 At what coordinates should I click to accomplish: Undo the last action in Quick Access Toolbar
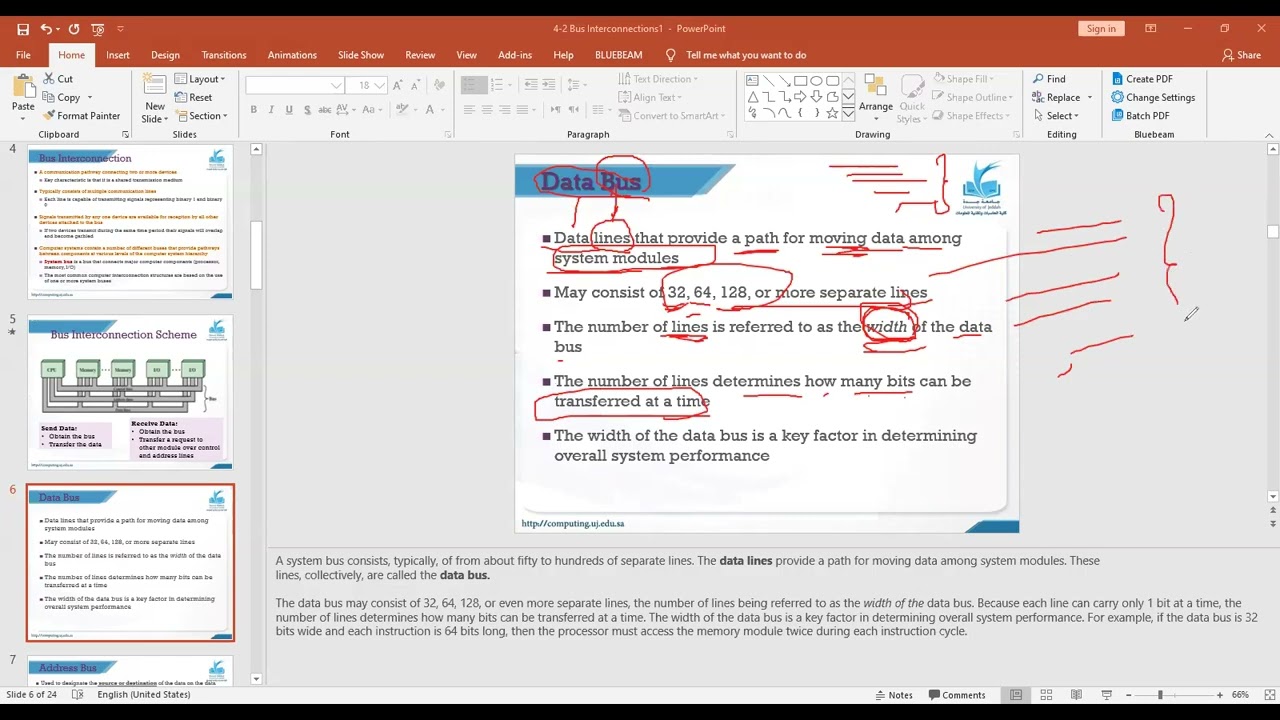point(46,29)
